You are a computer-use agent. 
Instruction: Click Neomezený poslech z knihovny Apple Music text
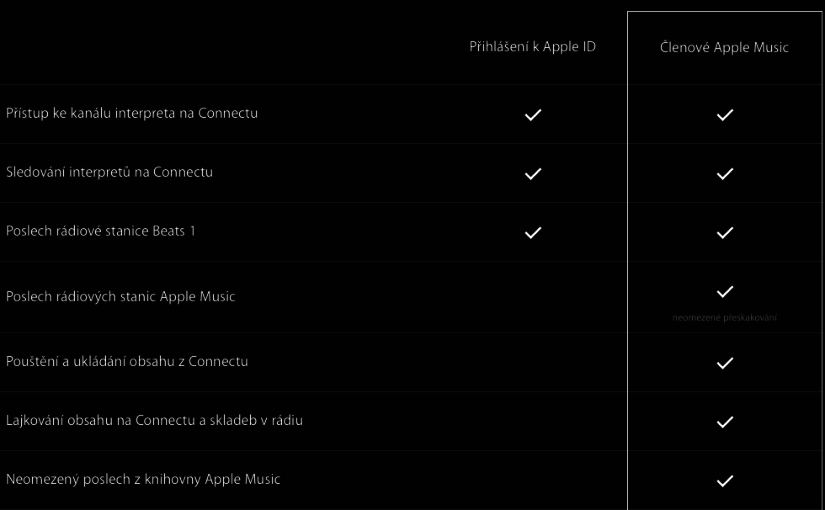pos(143,479)
